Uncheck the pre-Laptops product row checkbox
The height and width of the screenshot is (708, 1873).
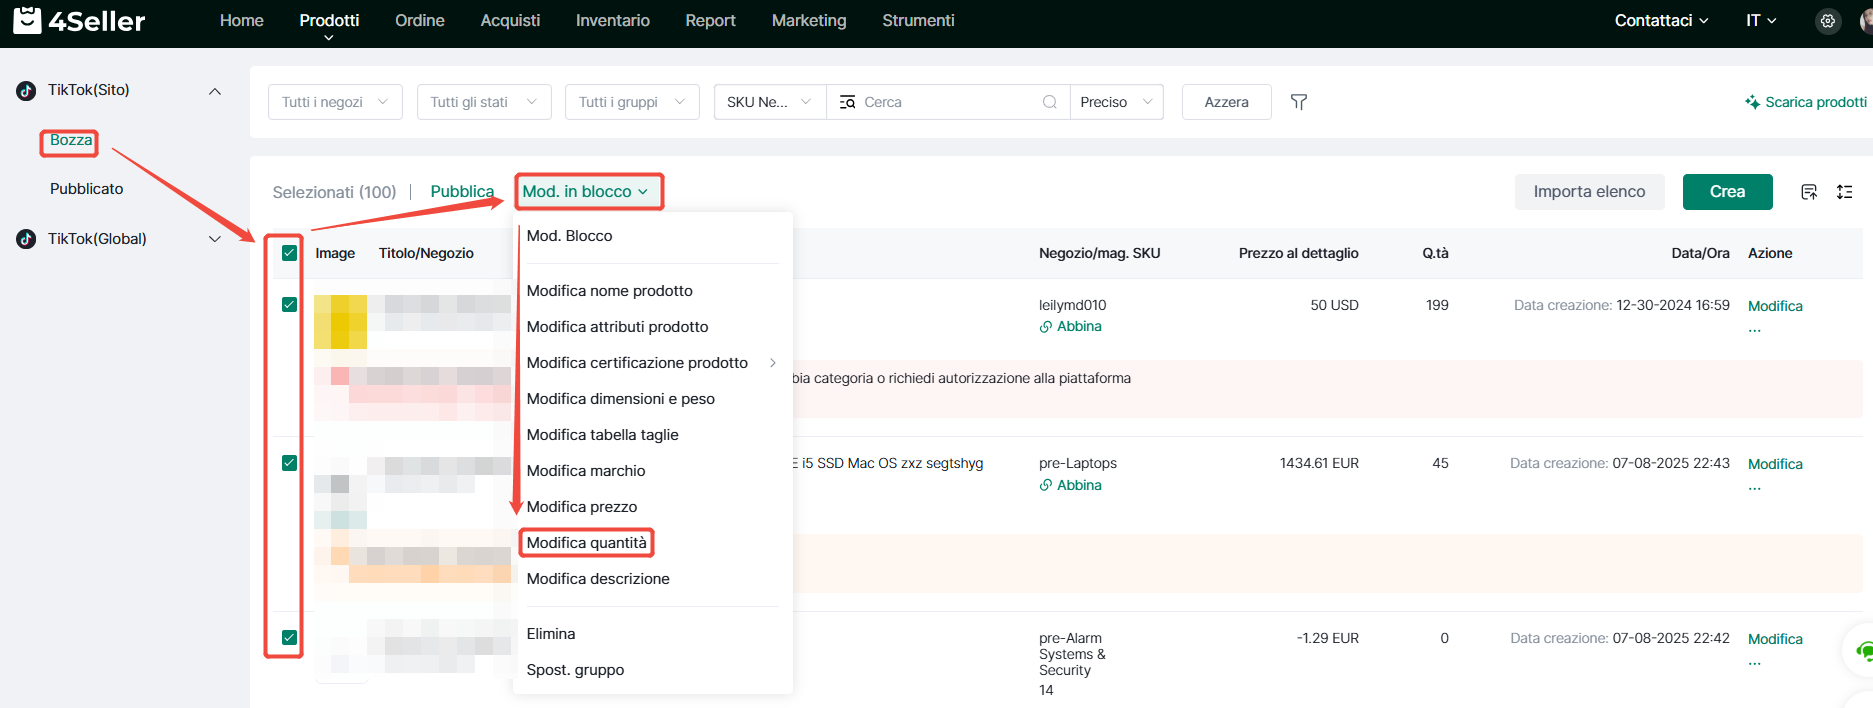point(290,463)
